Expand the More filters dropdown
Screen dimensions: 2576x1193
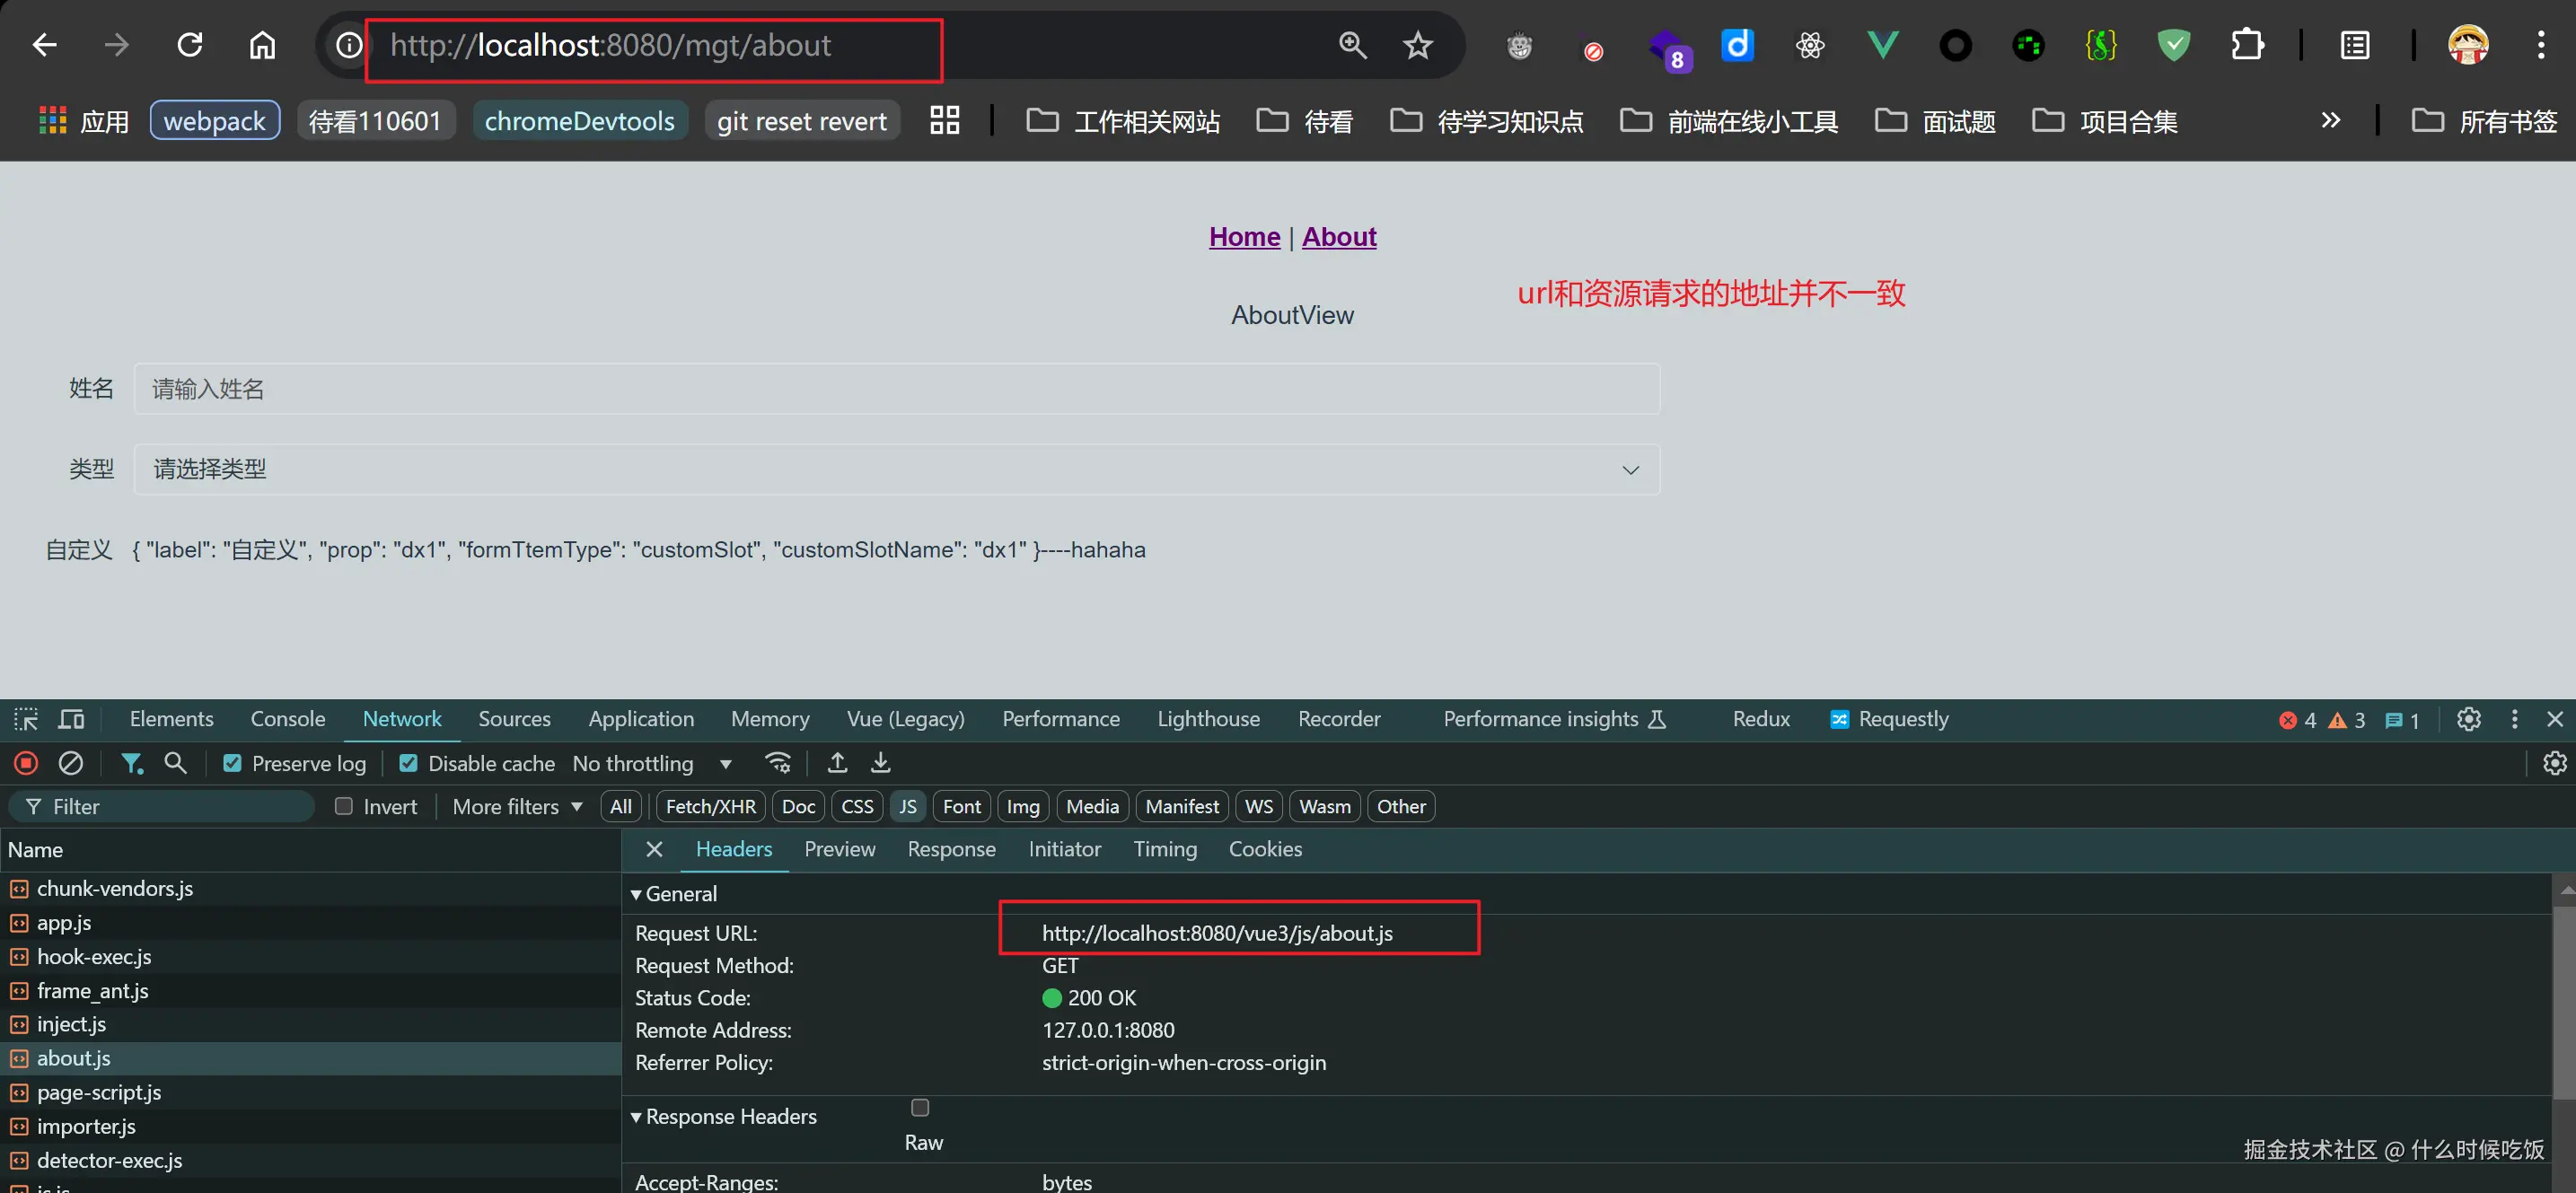click(516, 806)
